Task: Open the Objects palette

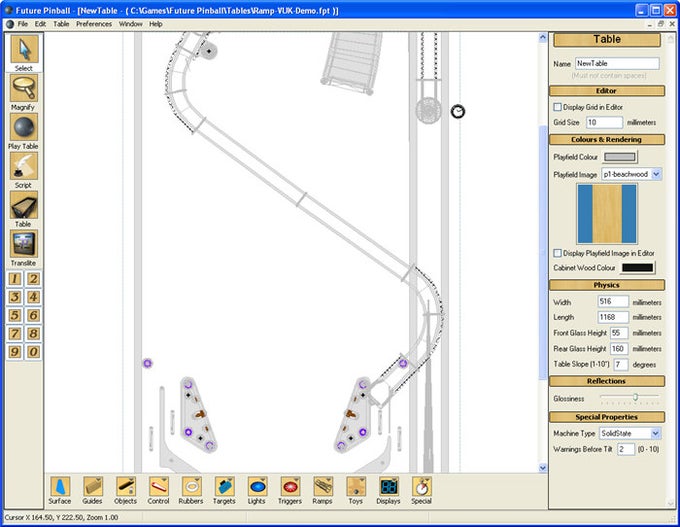Action: (126, 487)
